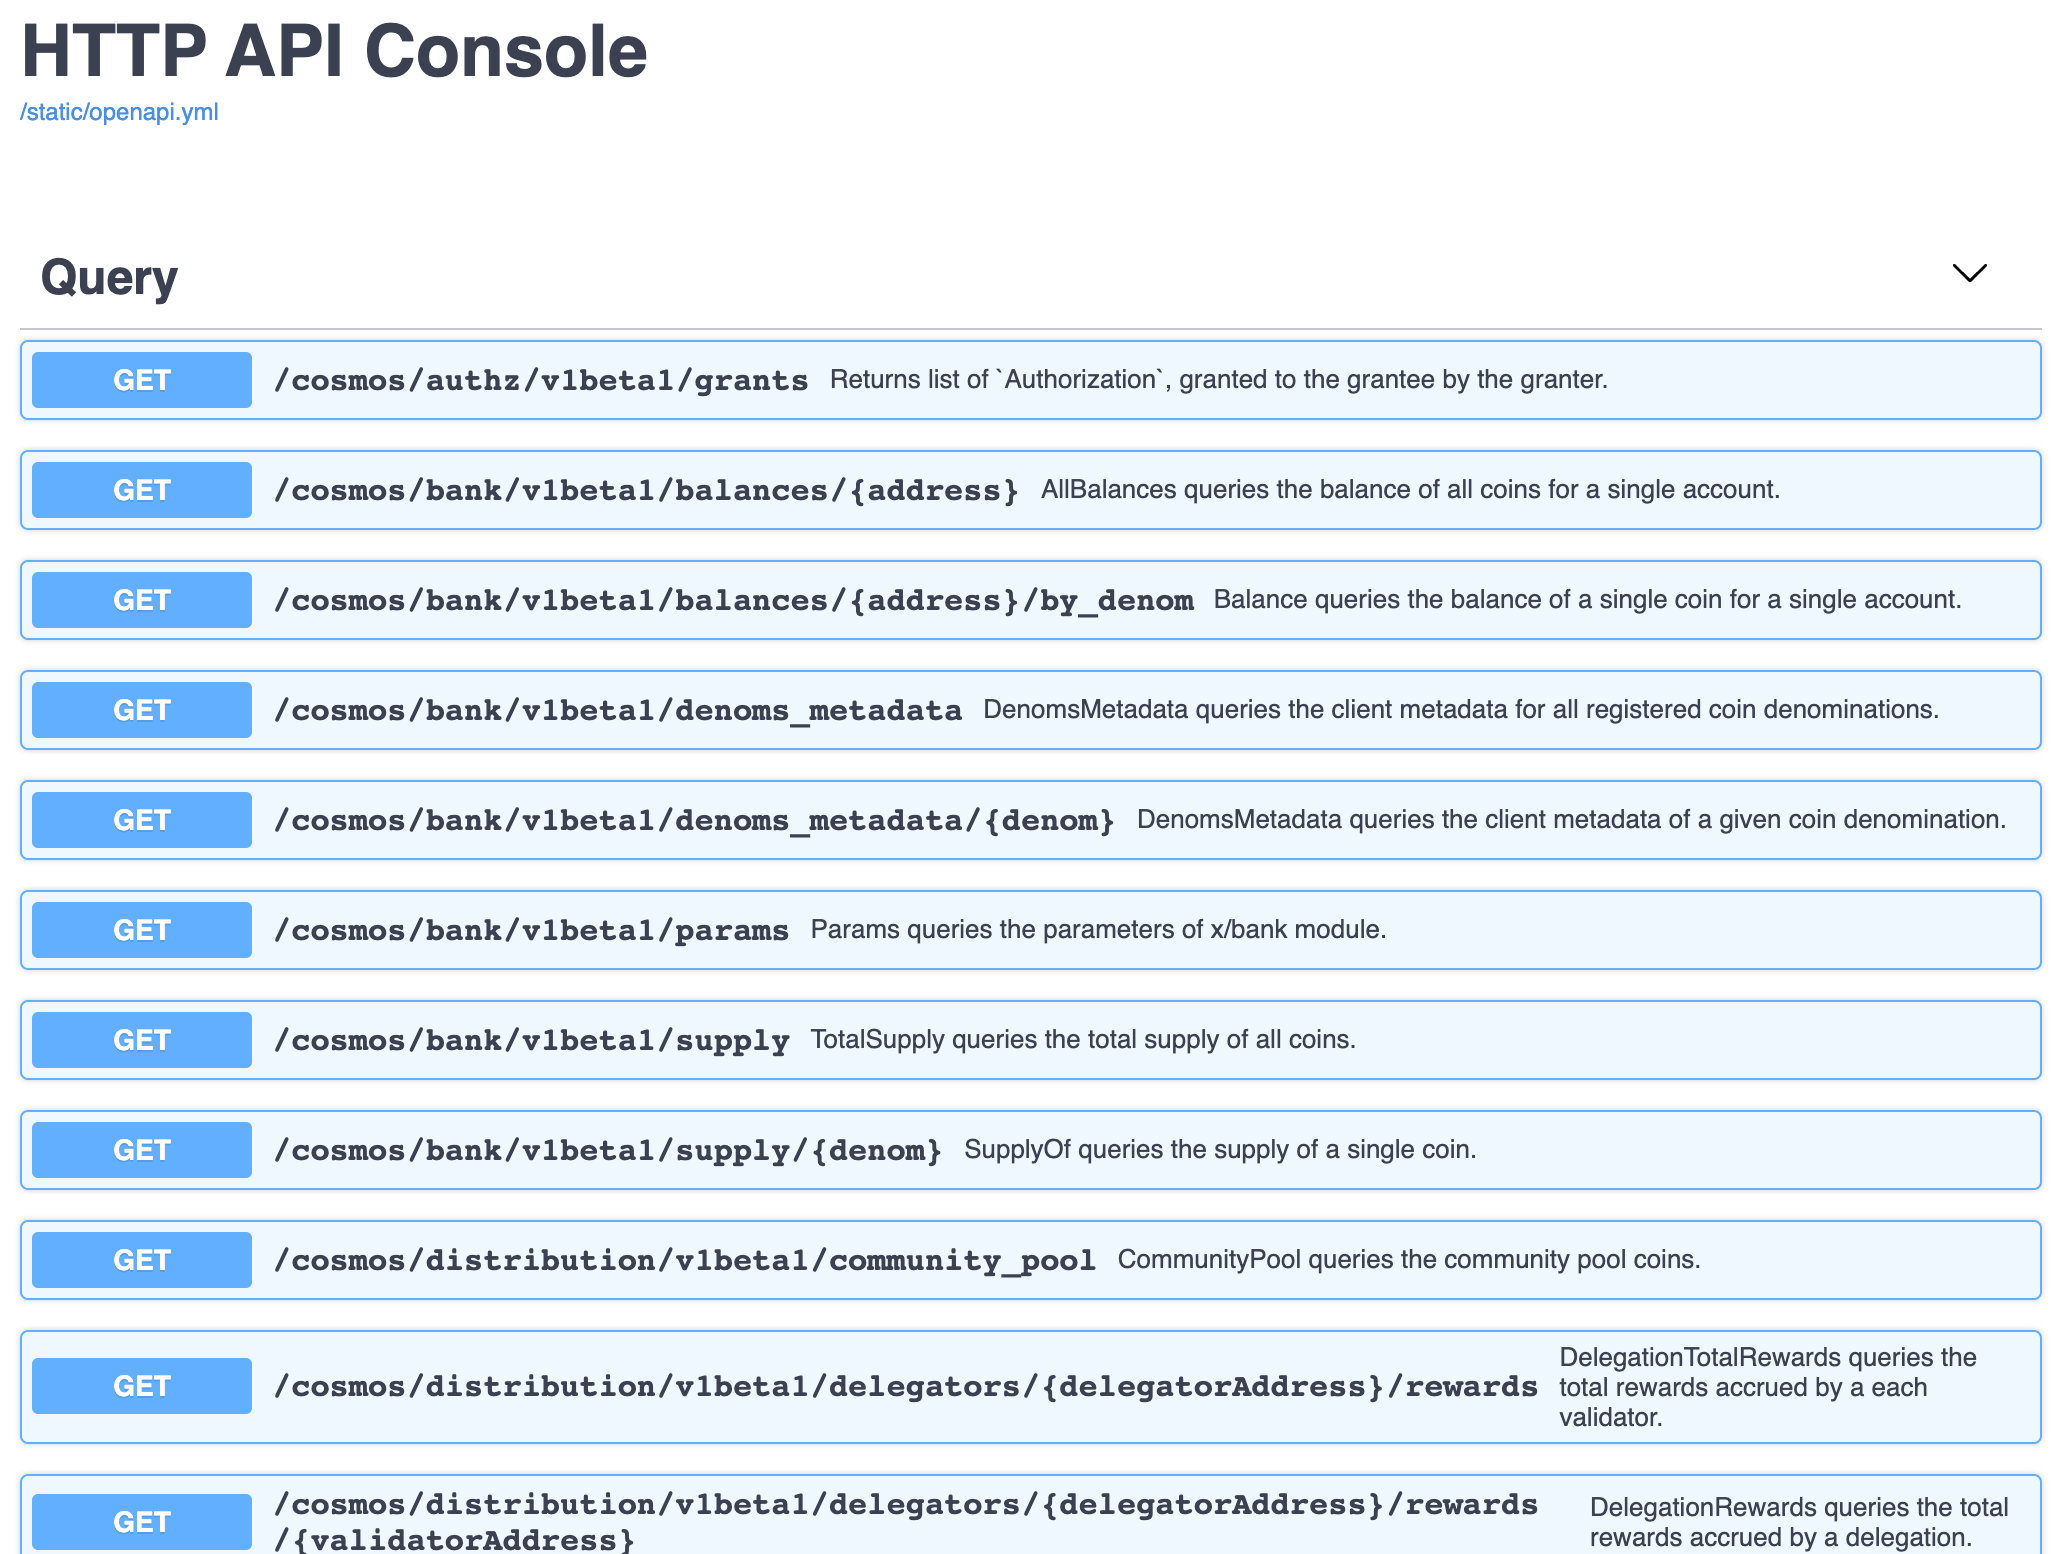Click GET button for /cosmos/authz/v1beta1/grants

140,380
